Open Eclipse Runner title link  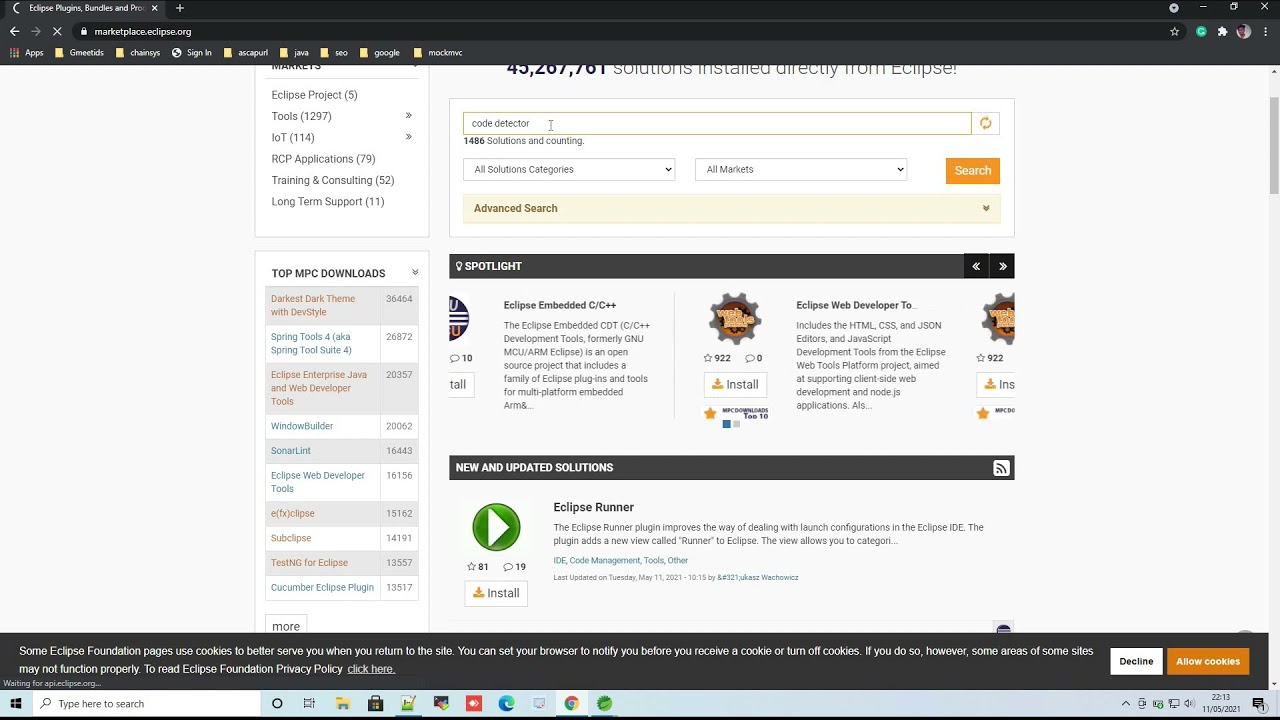(593, 507)
